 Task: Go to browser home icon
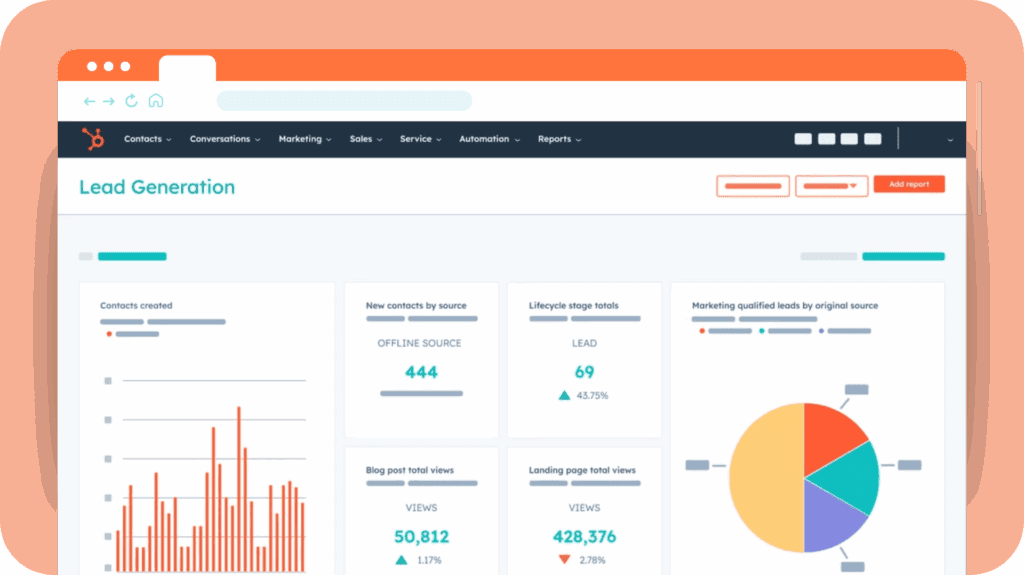point(155,101)
